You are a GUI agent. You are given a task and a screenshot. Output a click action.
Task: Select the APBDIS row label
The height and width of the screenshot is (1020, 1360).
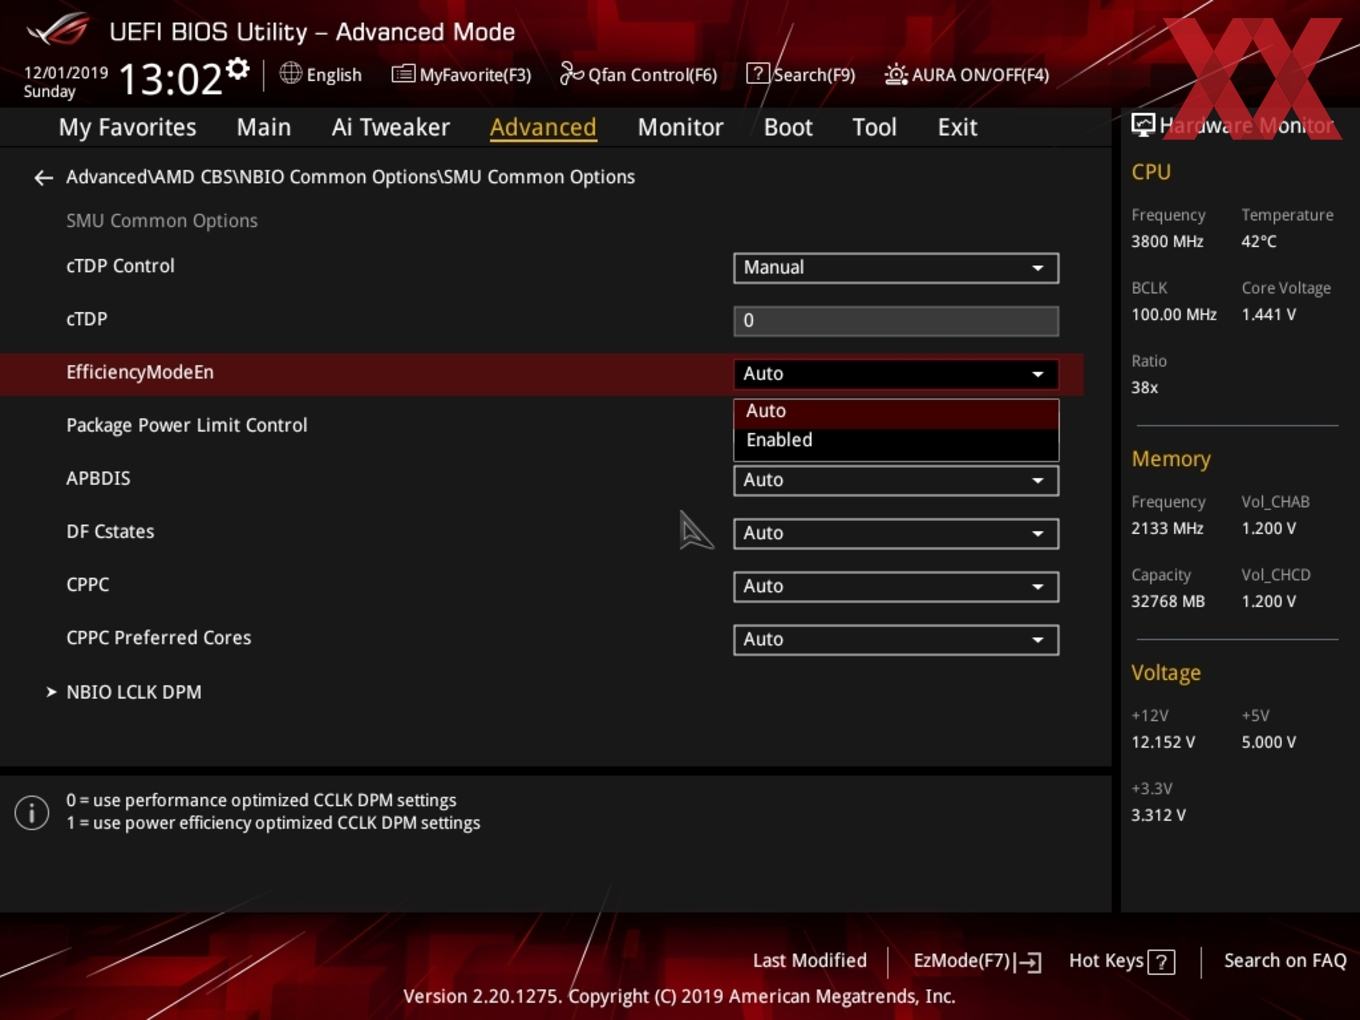(x=98, y=478)
